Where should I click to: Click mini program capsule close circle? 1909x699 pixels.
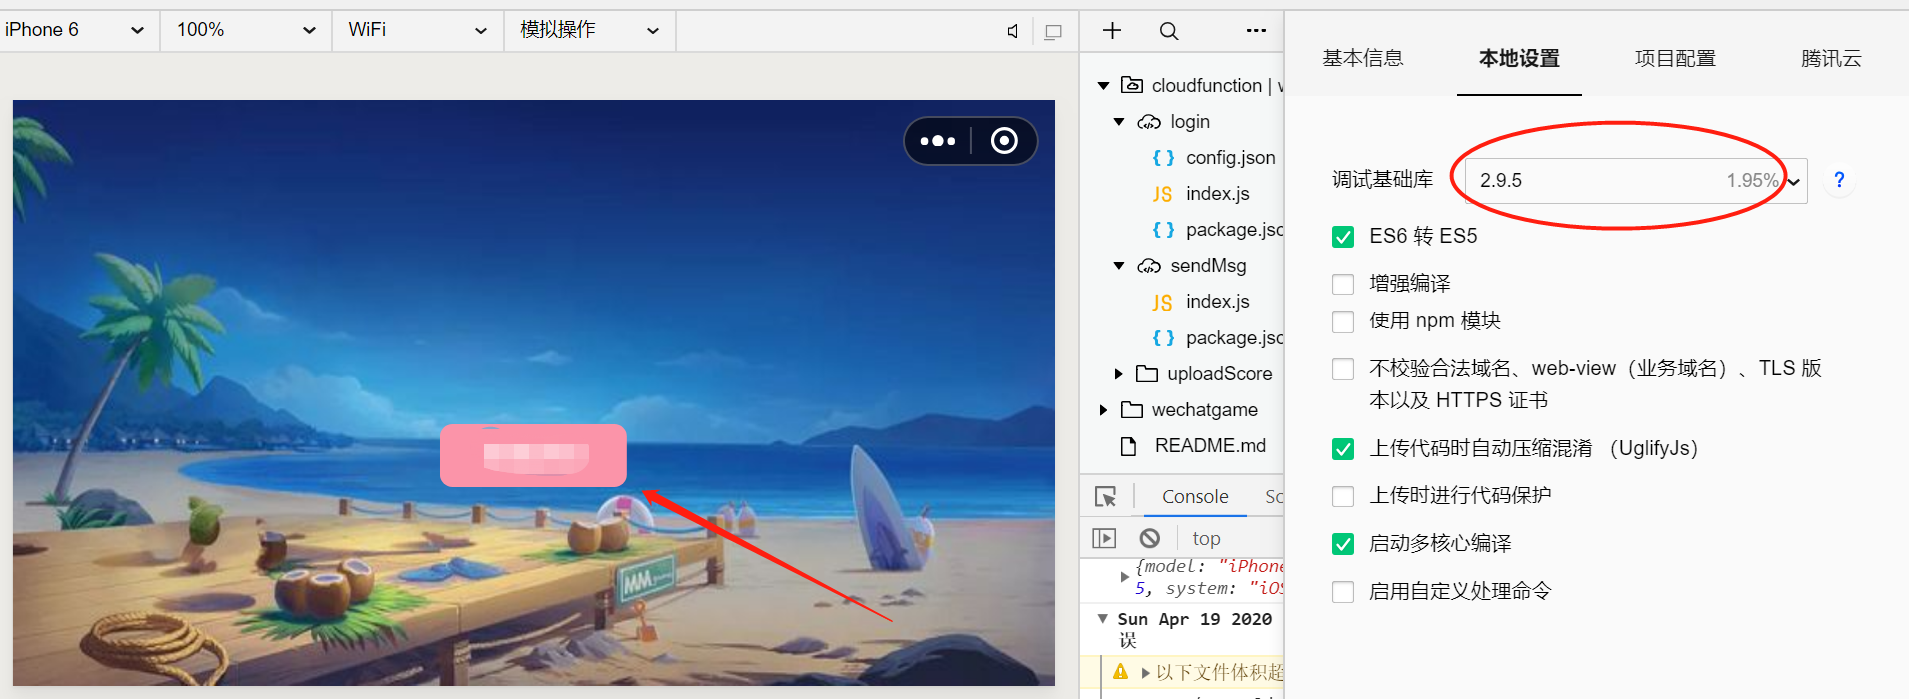[x=1004, y=141]
